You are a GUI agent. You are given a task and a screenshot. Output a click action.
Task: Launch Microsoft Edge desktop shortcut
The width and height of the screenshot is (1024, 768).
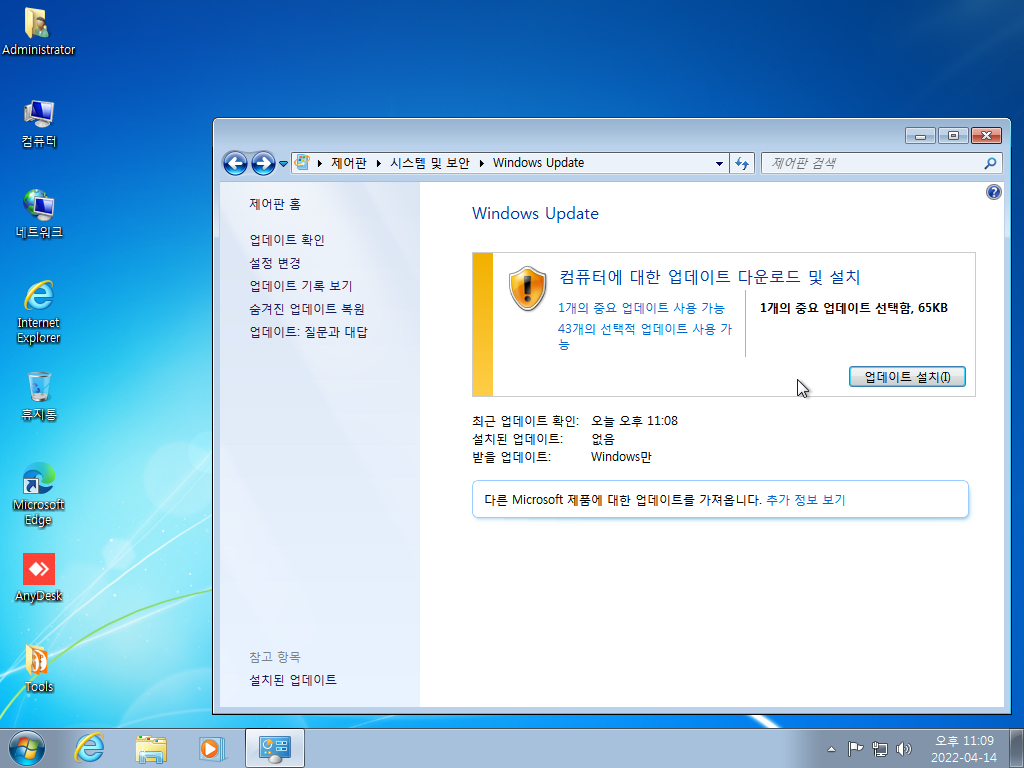pos(39,494)
